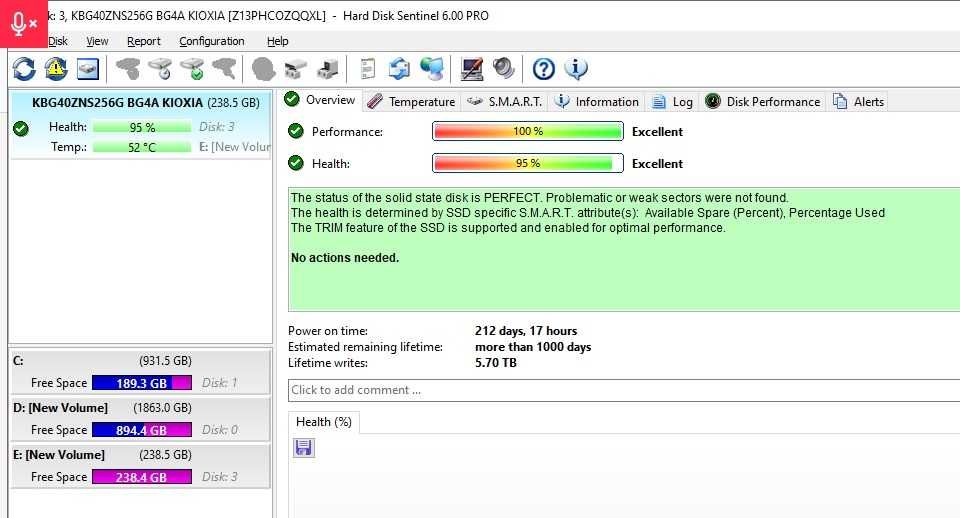Open the Configuration menu
Screen dimensions: 960x518
tap(211, 41)
